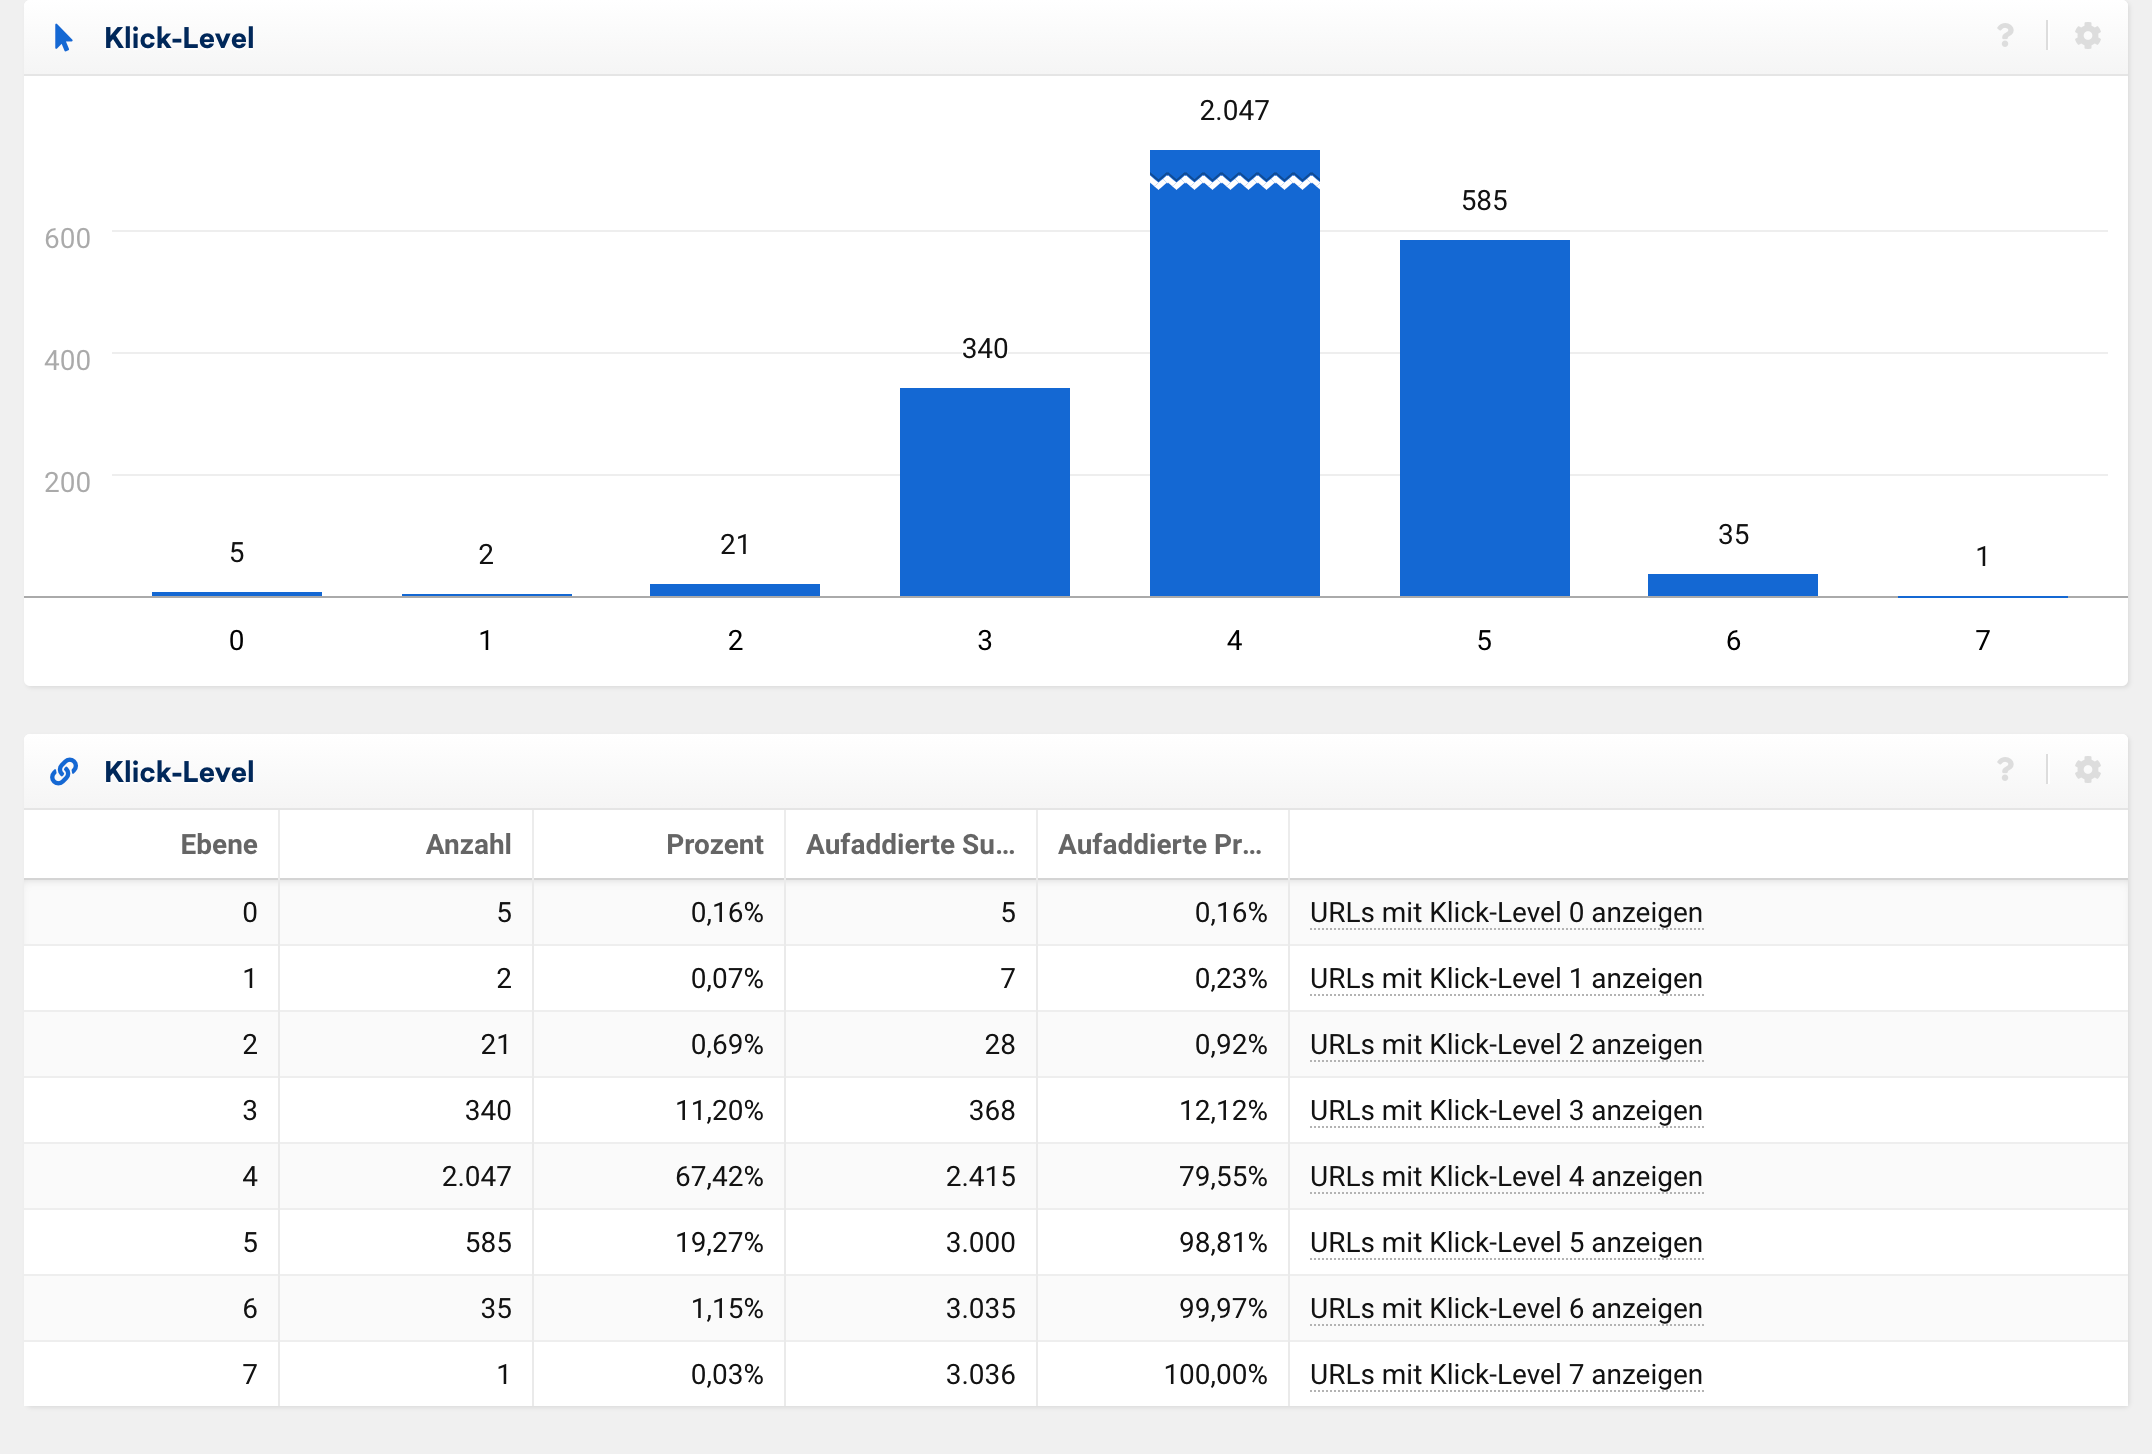The image size is (2152, 1454).
Task: Open URLs mit Klick-Level 0 anzeigen link
Action: [1506, 913]
